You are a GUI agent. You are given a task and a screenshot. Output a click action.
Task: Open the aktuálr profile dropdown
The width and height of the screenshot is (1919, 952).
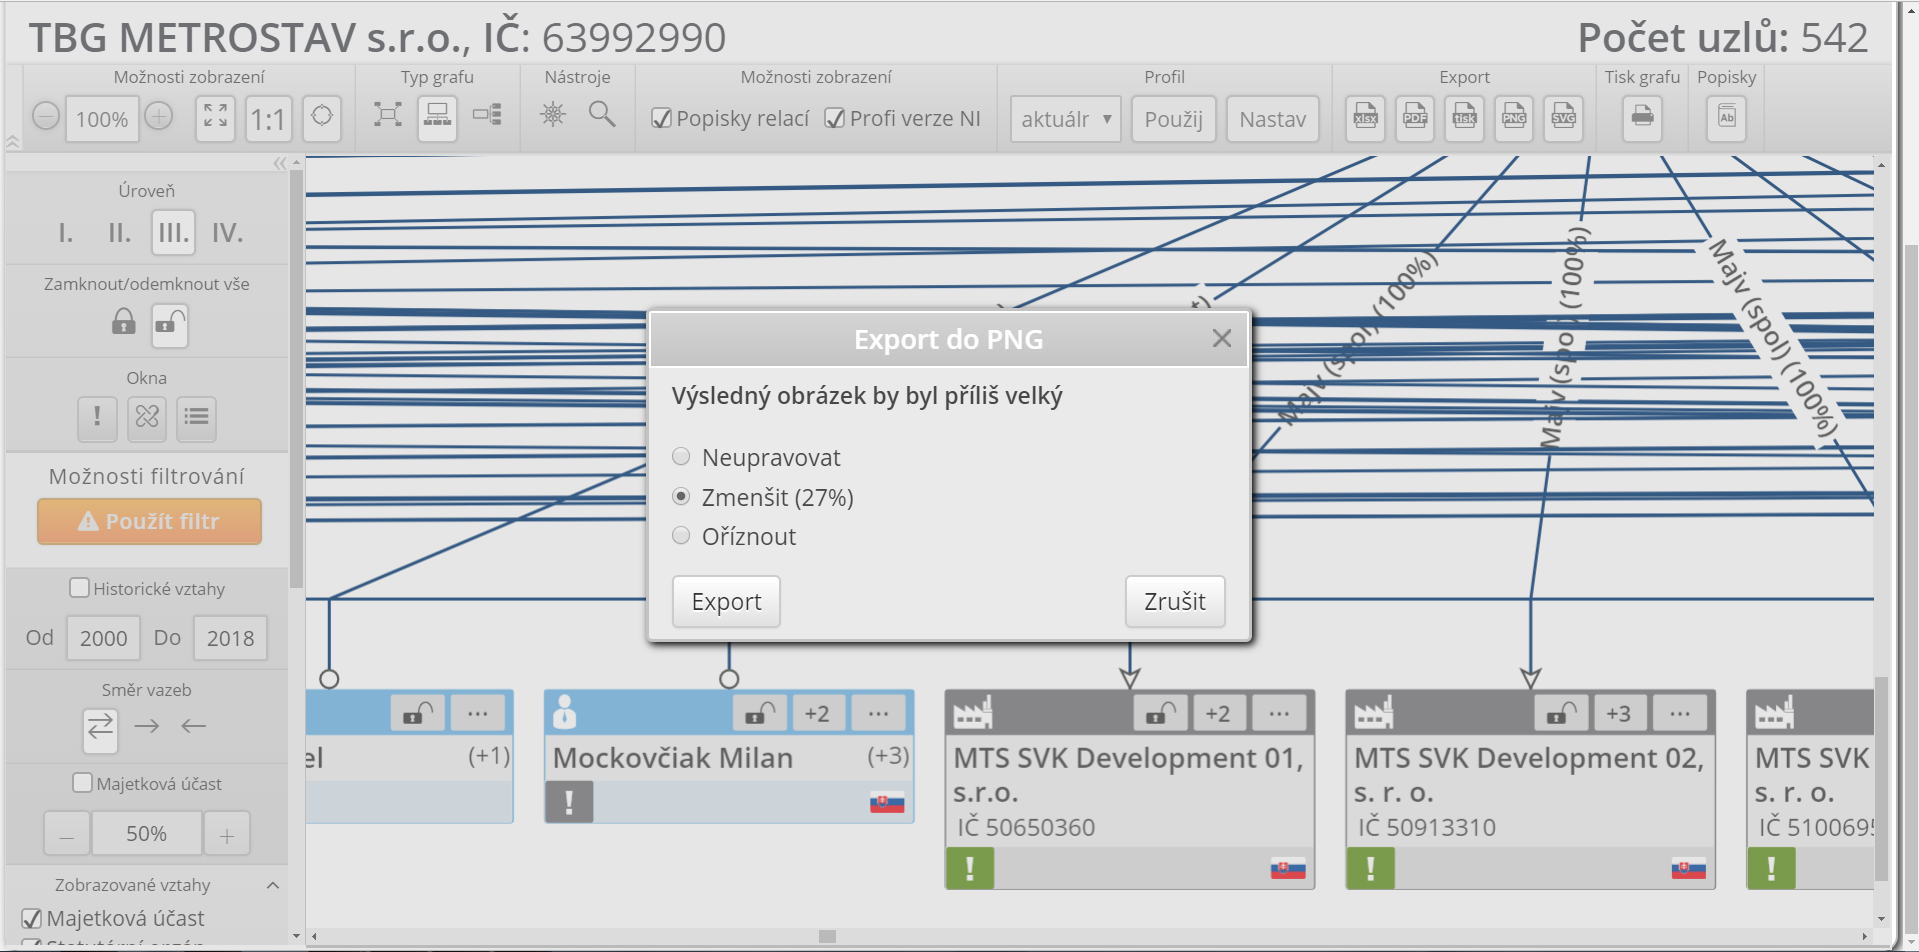click(1066, 119)
